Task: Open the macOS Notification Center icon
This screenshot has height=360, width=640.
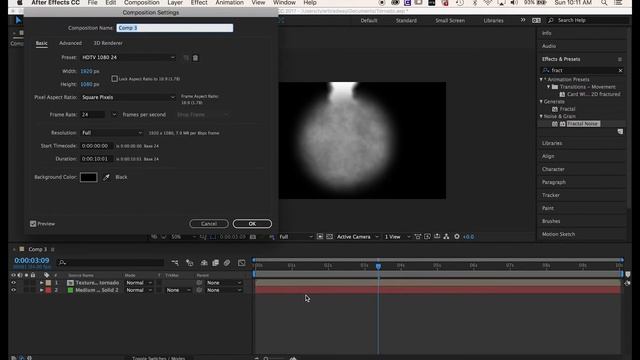Action: pyautogui.click(x=619, y=3)
